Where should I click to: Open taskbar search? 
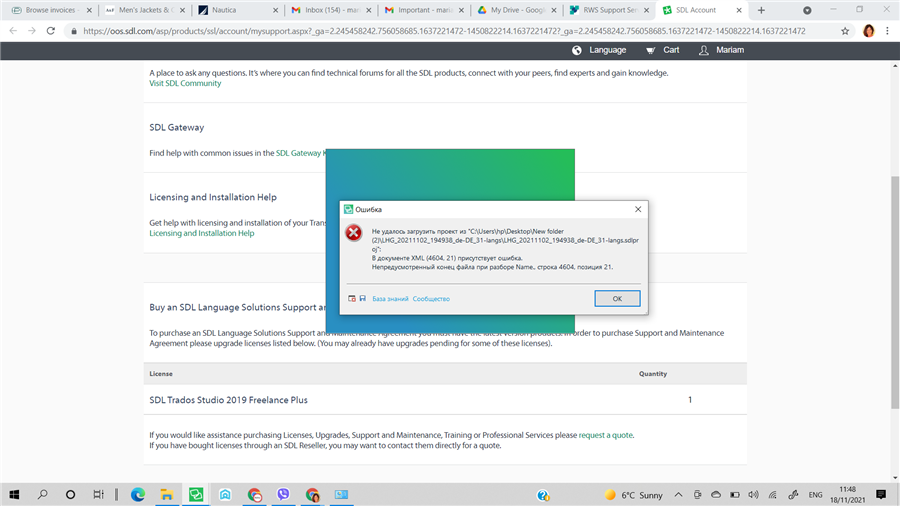click(42, 495)
